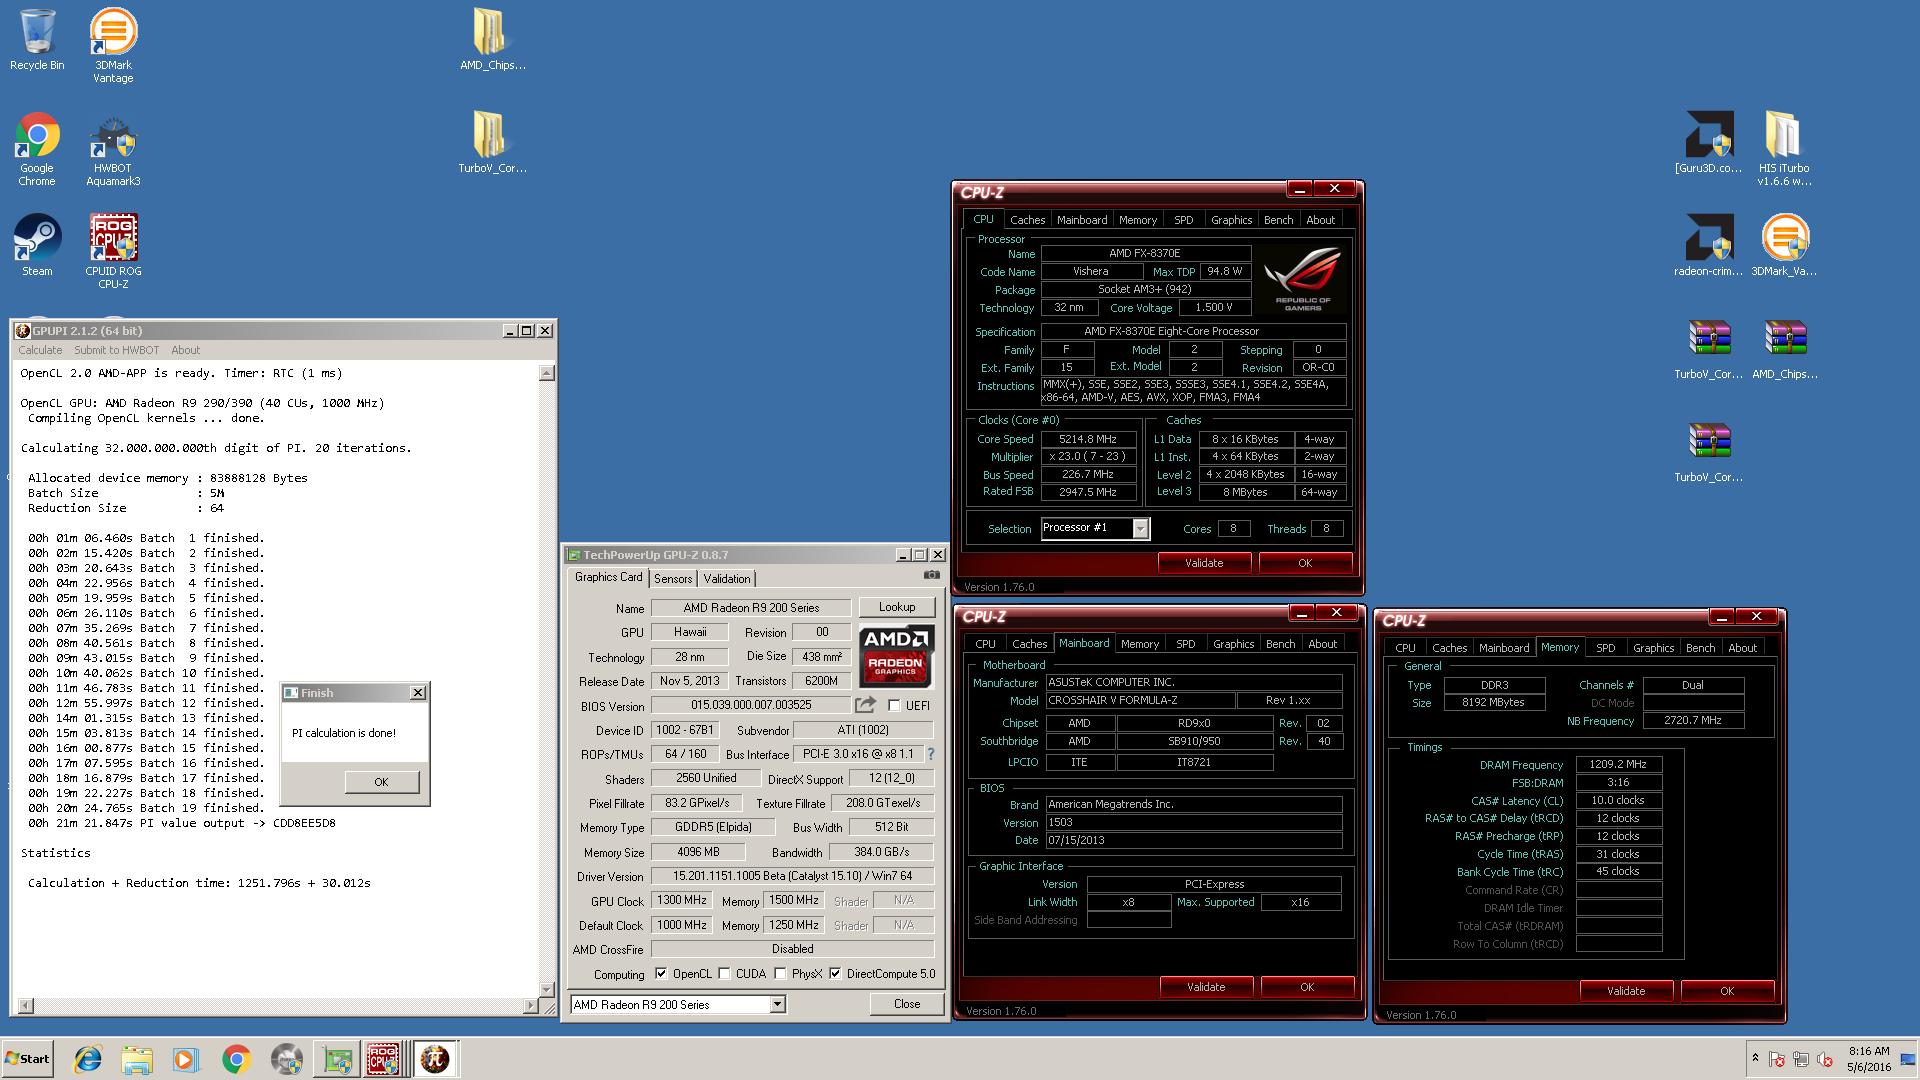Open AMD_Chips RAR archive icon
The width and height of the screenshot is (1920, 1080).
1785,350
